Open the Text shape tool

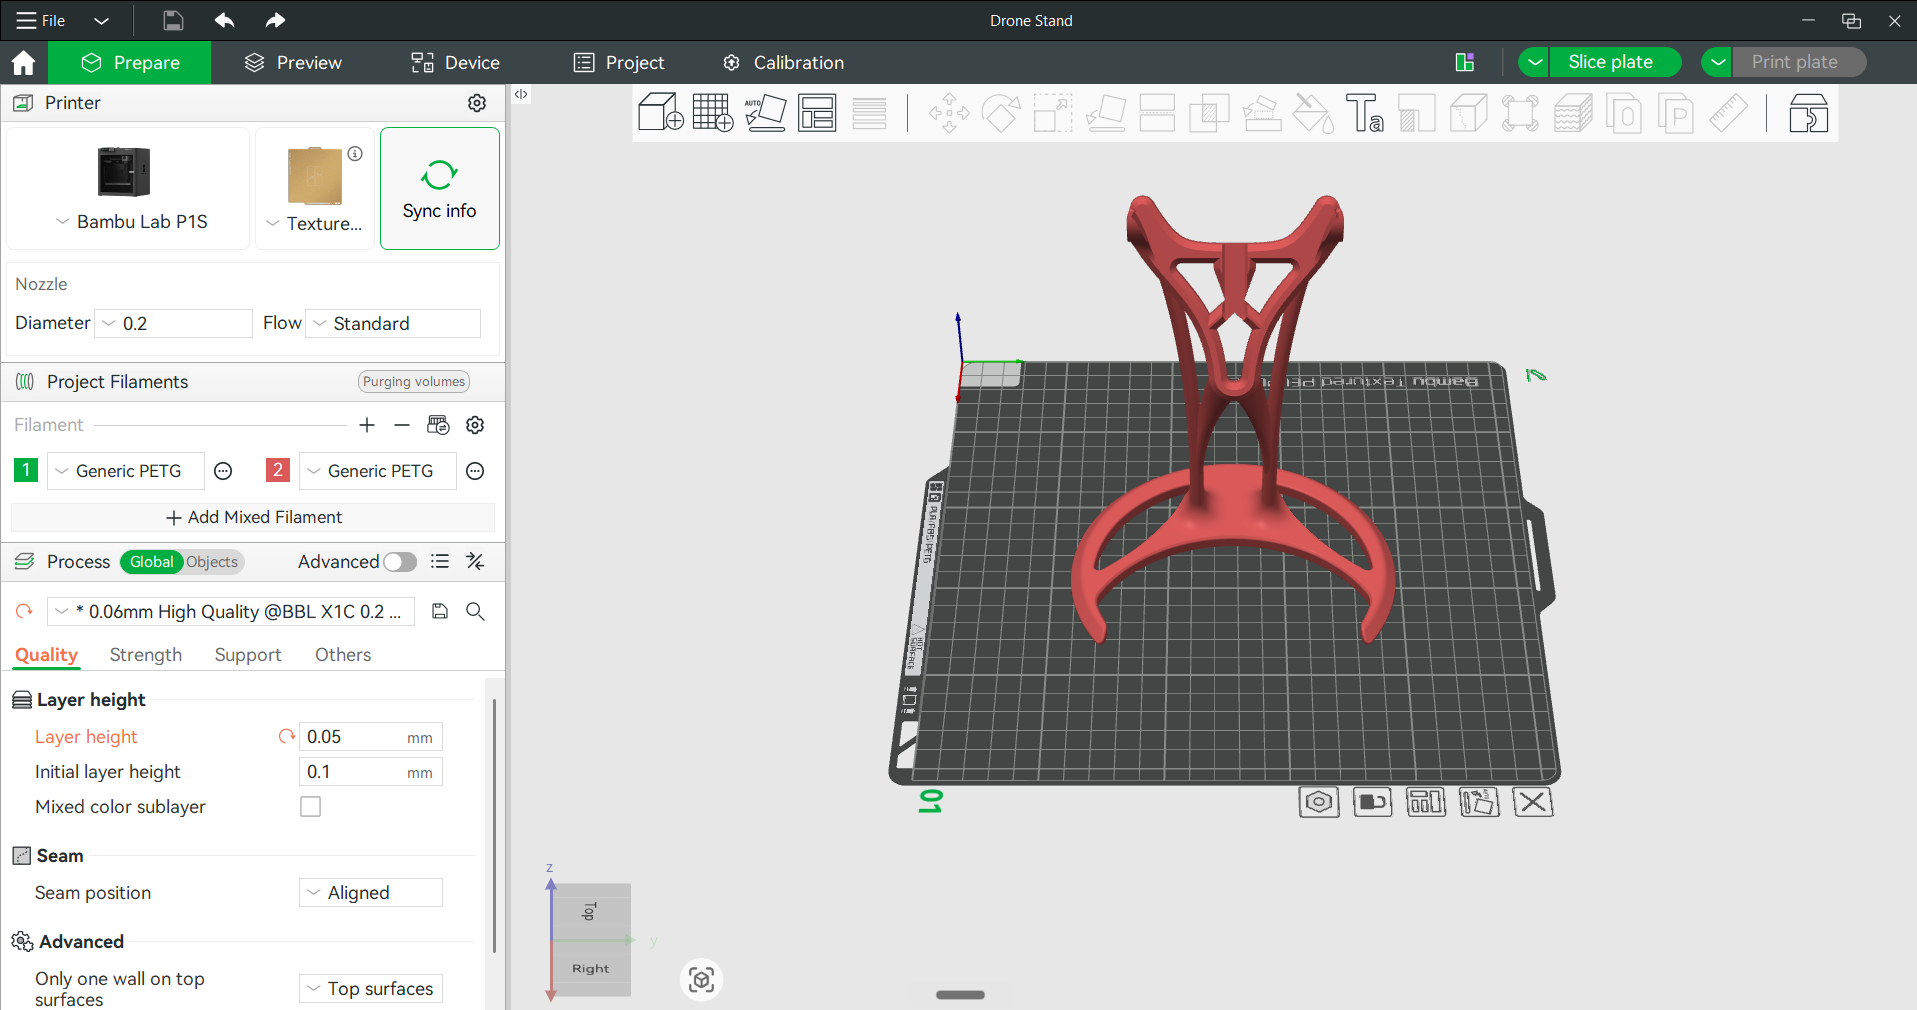[1365, 113]
